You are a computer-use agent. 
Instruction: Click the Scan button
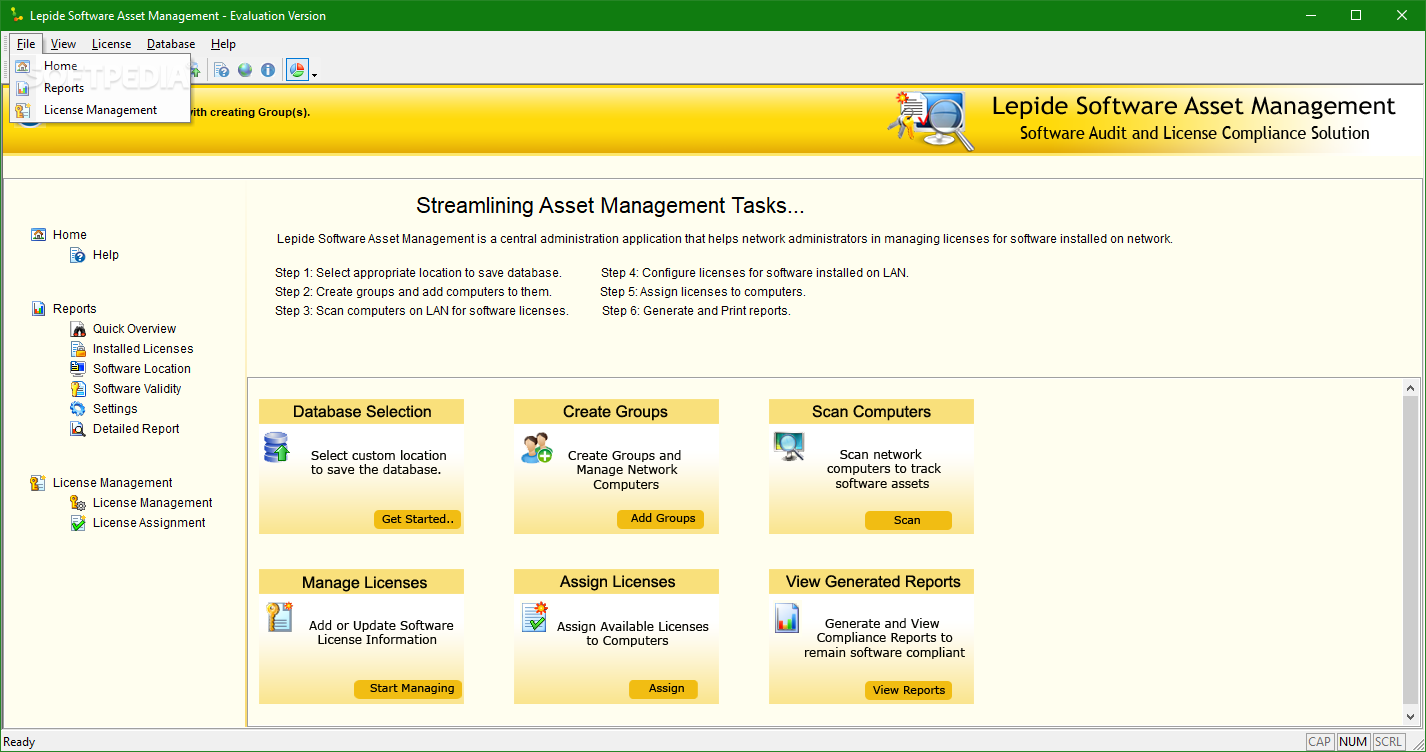[x=908, y=520]
